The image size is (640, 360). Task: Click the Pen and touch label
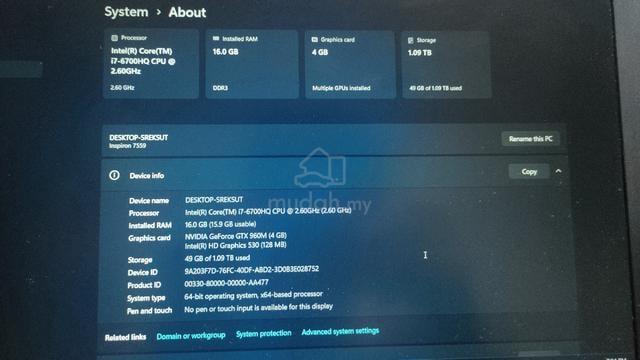pyautogui.click(x=149, y=311)
